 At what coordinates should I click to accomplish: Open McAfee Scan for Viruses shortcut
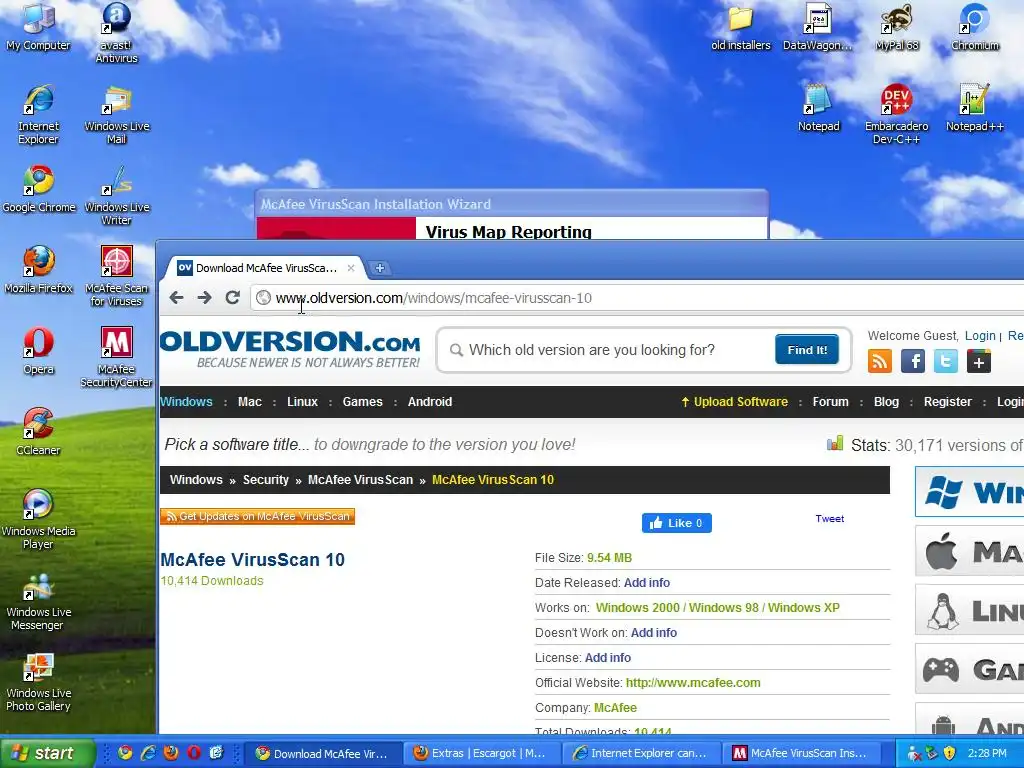[116, 276]
